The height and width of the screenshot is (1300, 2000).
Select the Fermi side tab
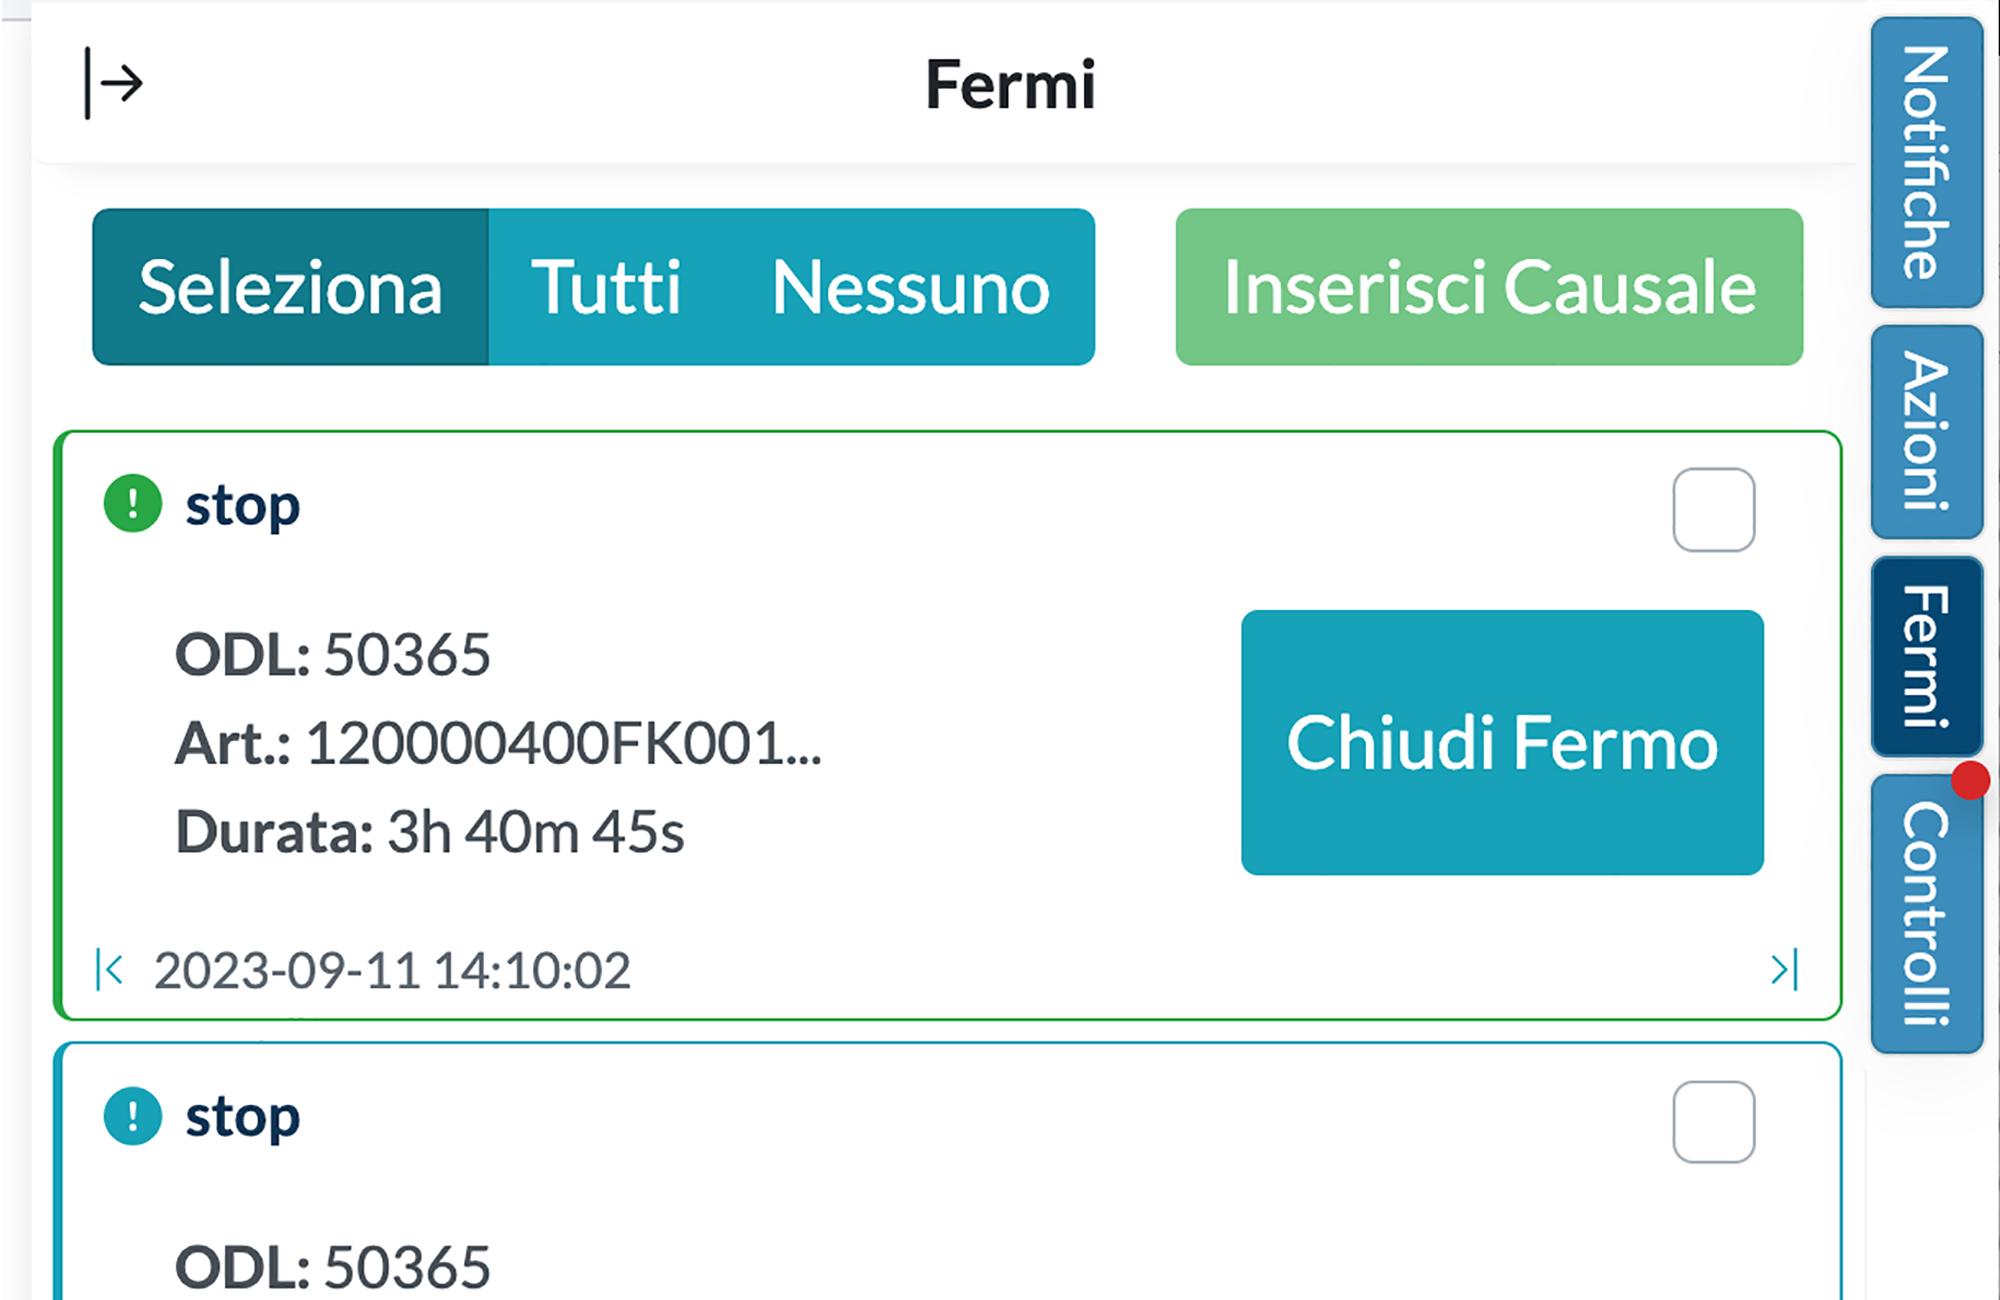(1926, 656)
